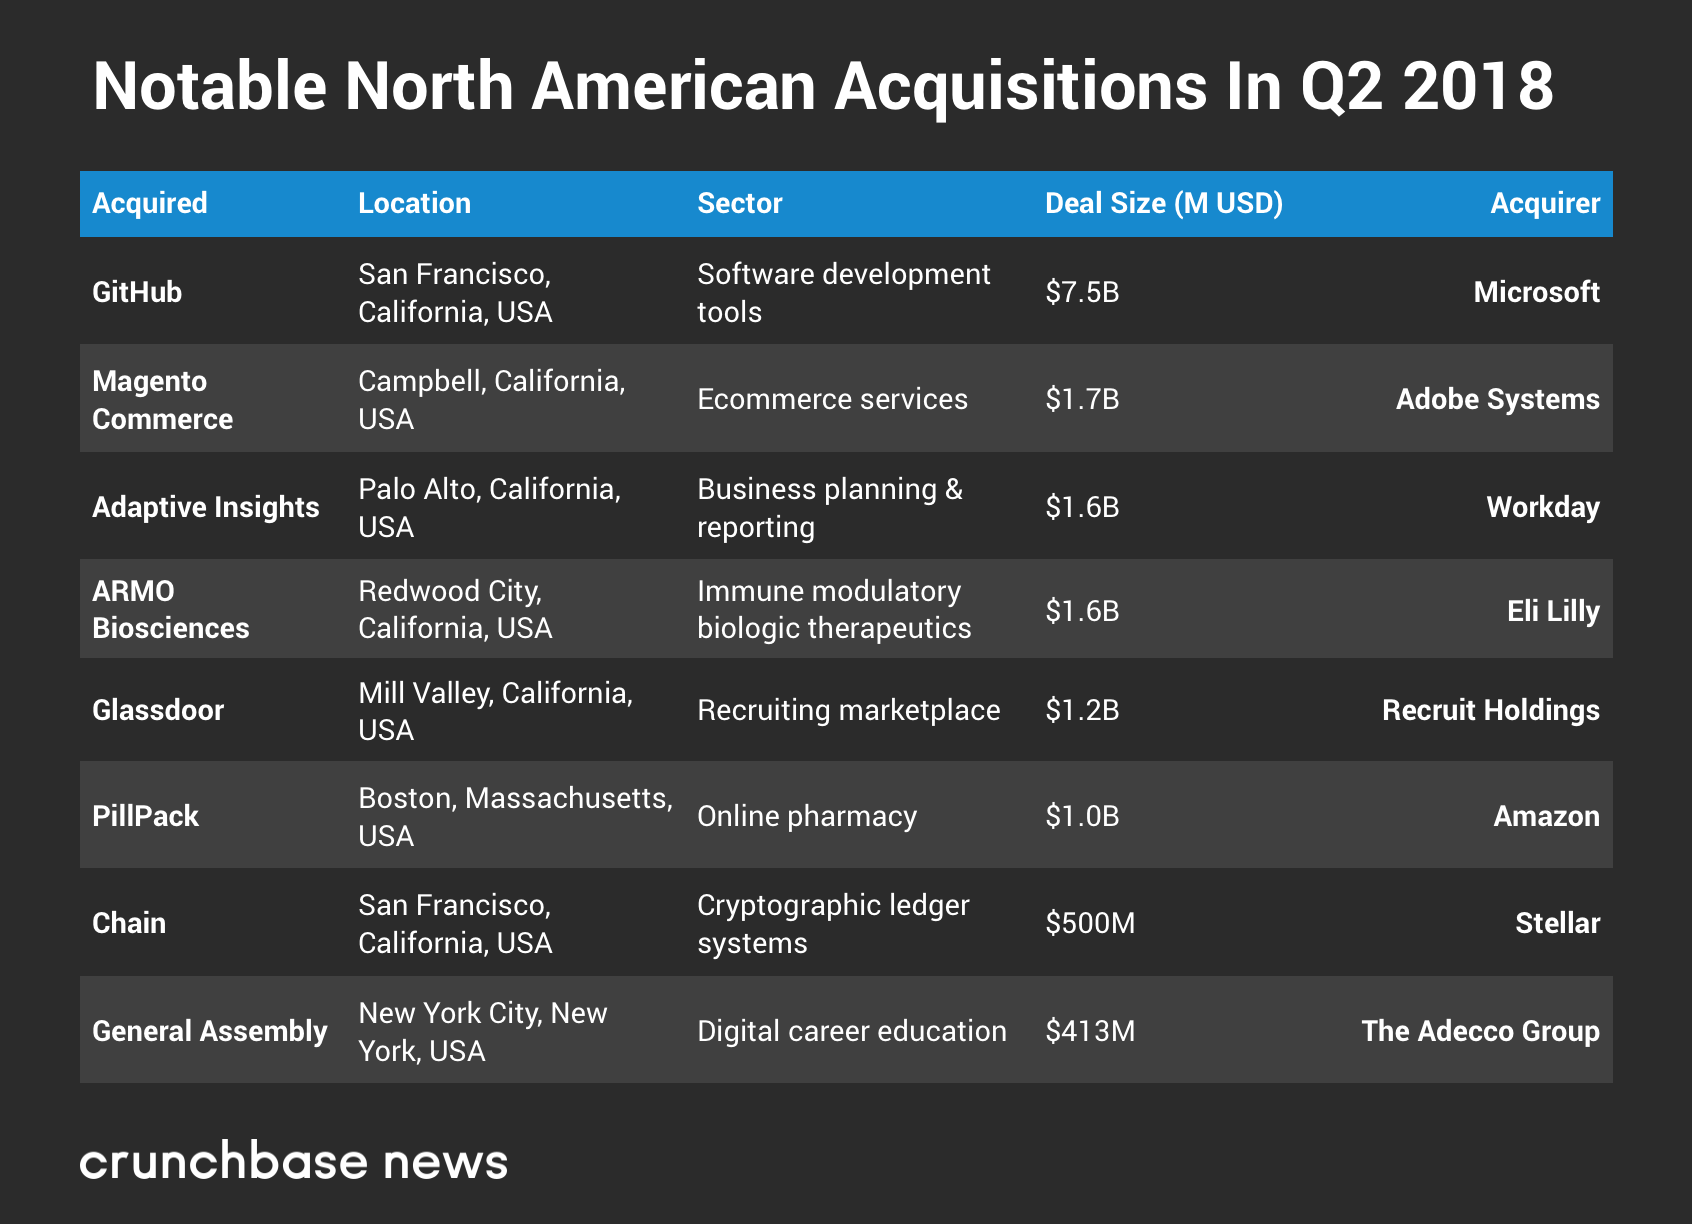Click the Glassdoor company name
The height and width of the screenshot is (1224, 1692).
(158, 710)
